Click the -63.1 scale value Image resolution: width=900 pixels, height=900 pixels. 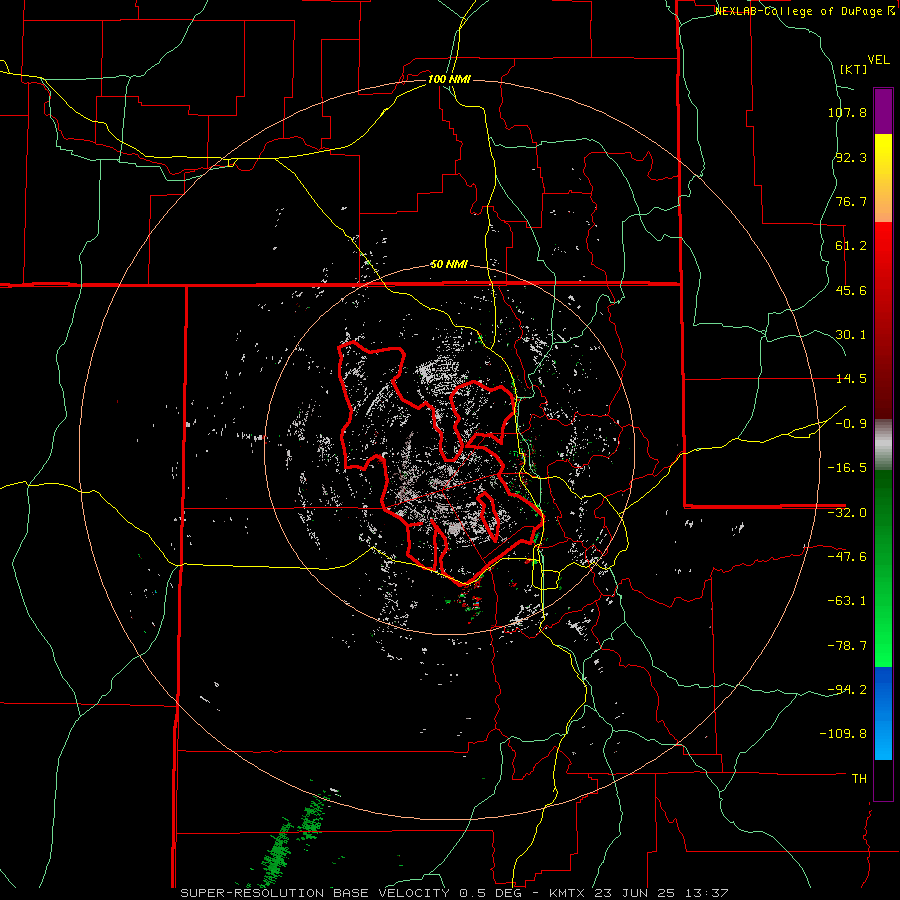click(x=847, y=601)
